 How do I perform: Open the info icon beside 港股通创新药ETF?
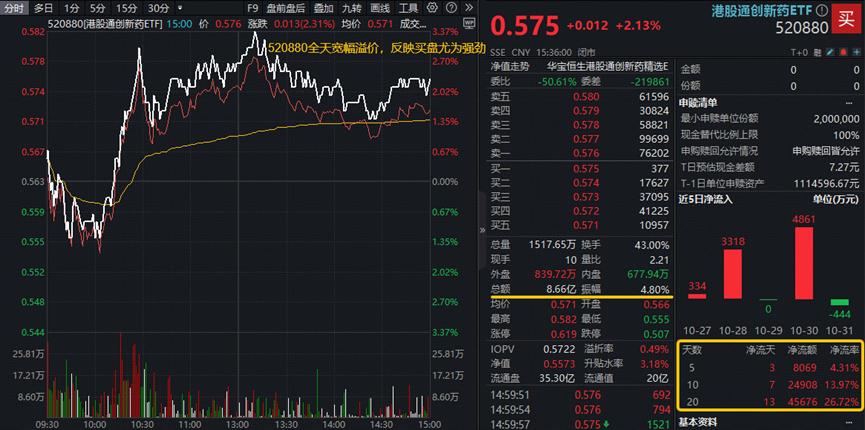pos(822,10)
